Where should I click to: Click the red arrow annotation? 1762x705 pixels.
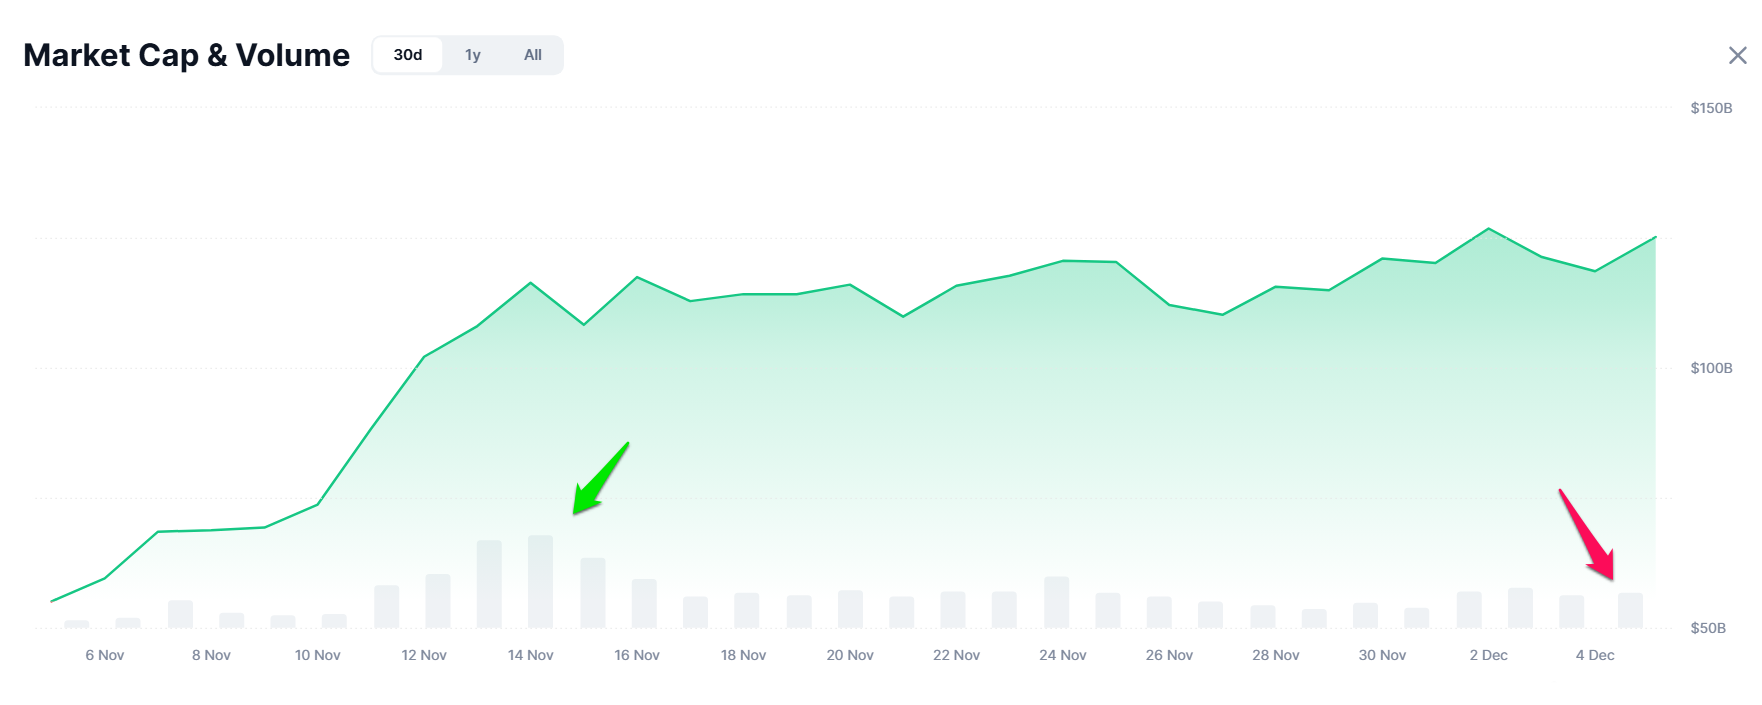point(1588,535)
